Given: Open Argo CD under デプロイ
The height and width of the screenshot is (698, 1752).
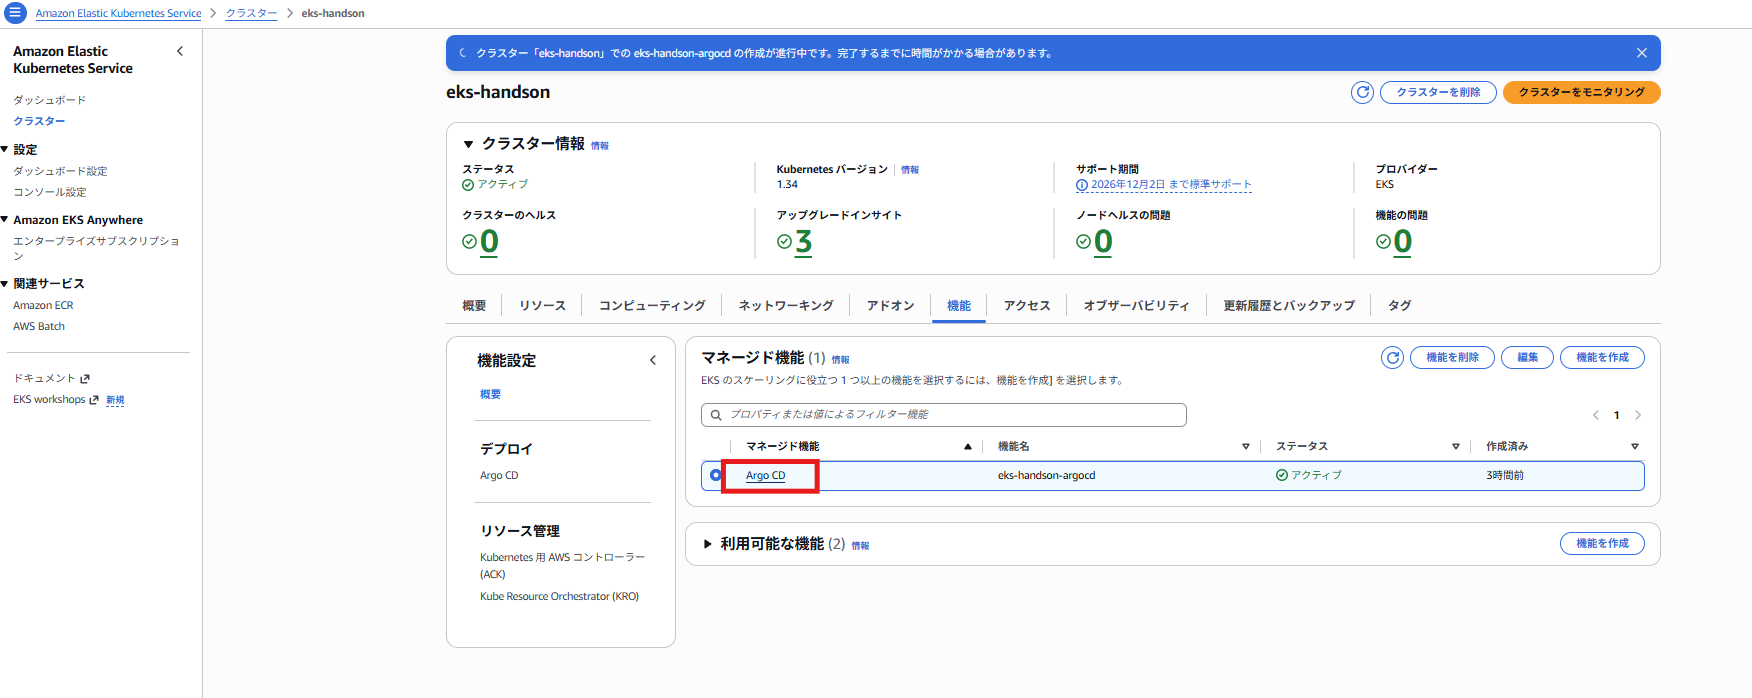Looking at the screenshot, I should (499, 475).
